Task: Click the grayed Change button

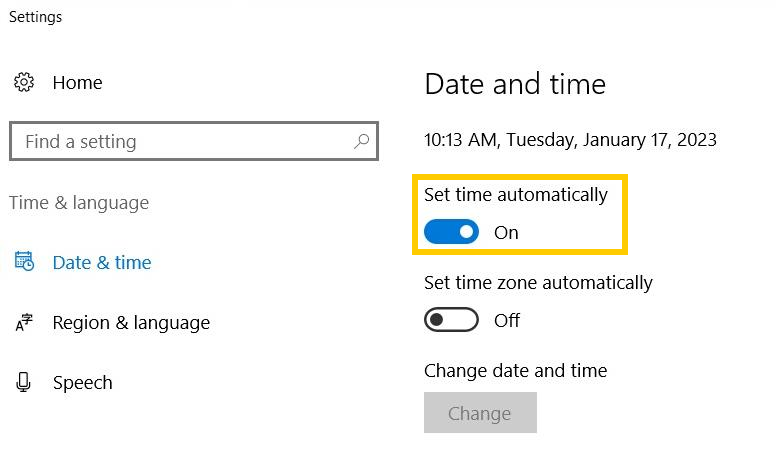Action: pyautogui.click(x=480, y=412)
